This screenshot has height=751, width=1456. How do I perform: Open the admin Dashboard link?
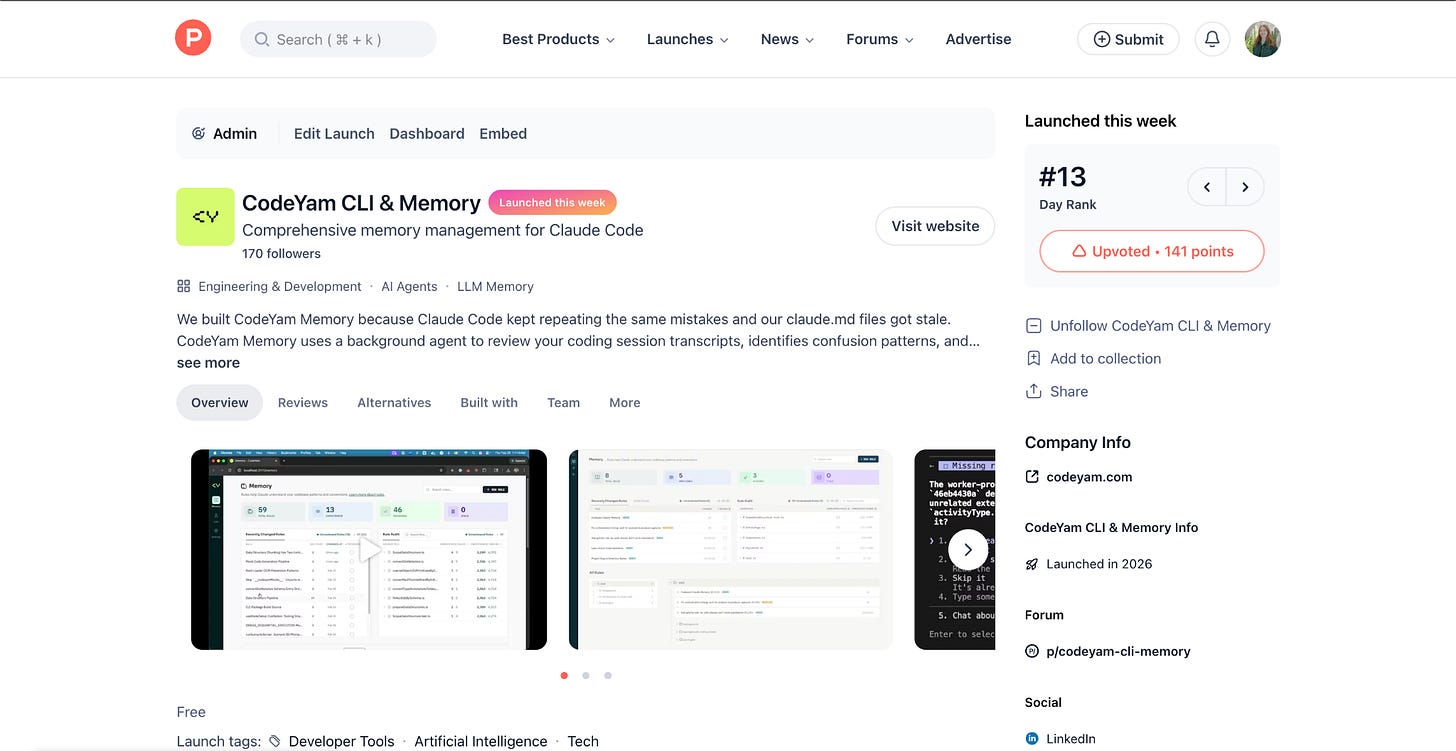click(427, 133)
